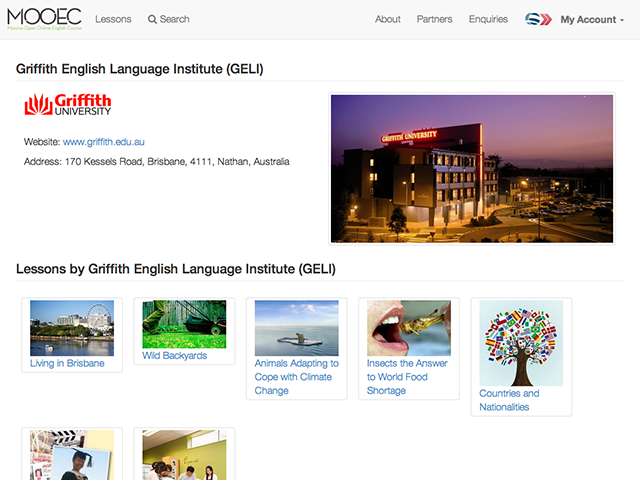Screen dimensions: 640x480
Task: Open the Enquiries page
Action: (488, 19)
